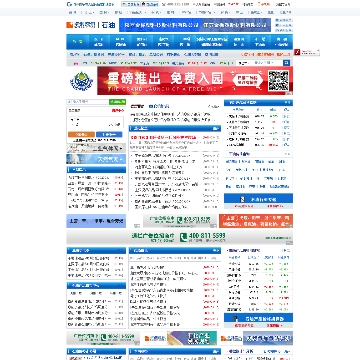The image size is (360, 360).
Task: Click the 石油 site logo in the header
Action: 91,25
